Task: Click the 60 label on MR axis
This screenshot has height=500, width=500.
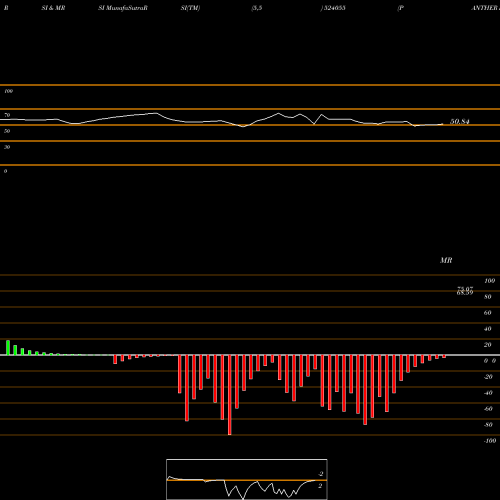Action: tap(488, 313)
